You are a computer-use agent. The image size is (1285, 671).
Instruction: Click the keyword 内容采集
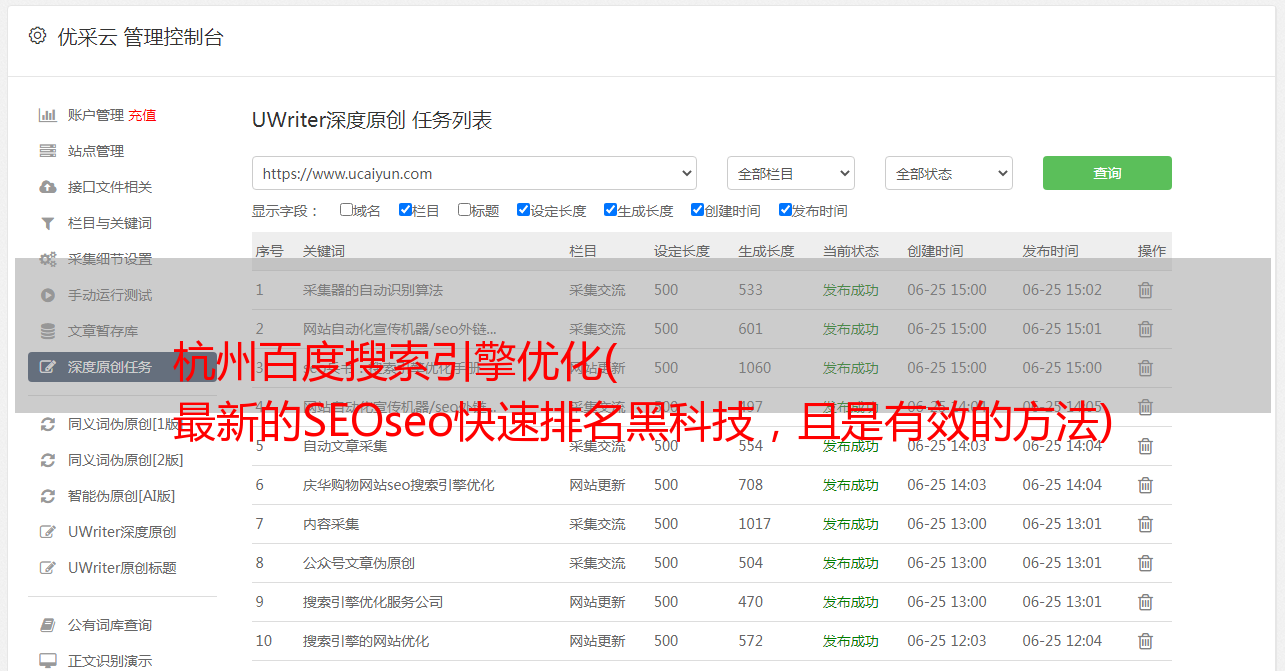point(331,524)
